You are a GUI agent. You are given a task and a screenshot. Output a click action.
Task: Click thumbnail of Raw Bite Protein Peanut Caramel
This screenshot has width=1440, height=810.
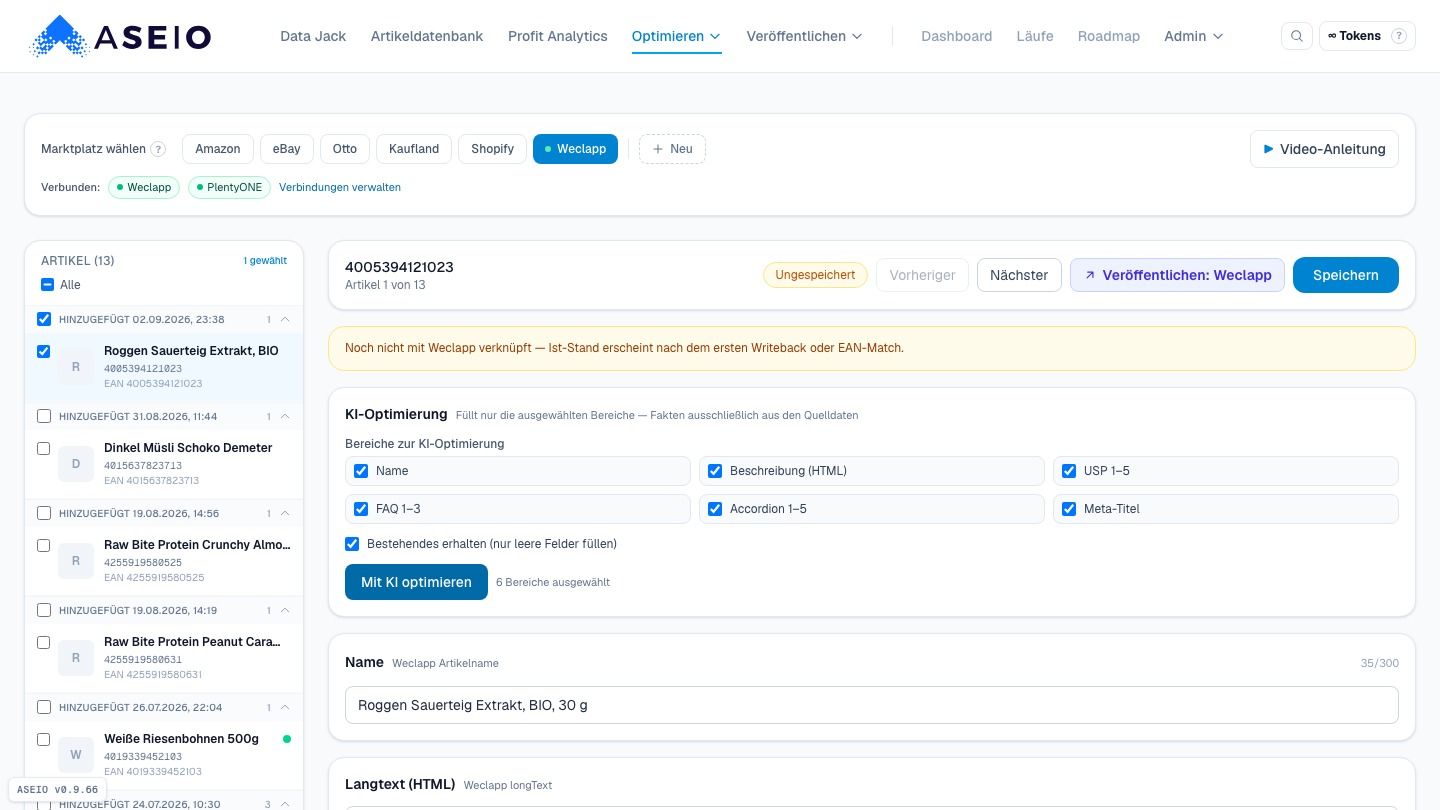pyautogui.click(x=76, y=658)
